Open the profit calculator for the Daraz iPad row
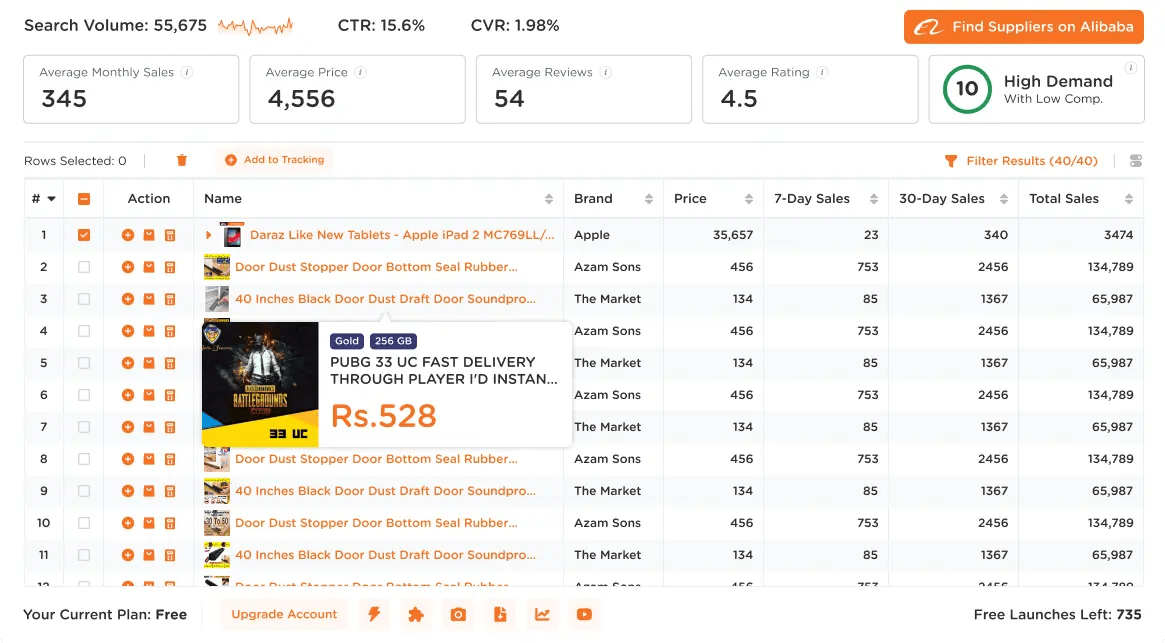 pos(168,234)
